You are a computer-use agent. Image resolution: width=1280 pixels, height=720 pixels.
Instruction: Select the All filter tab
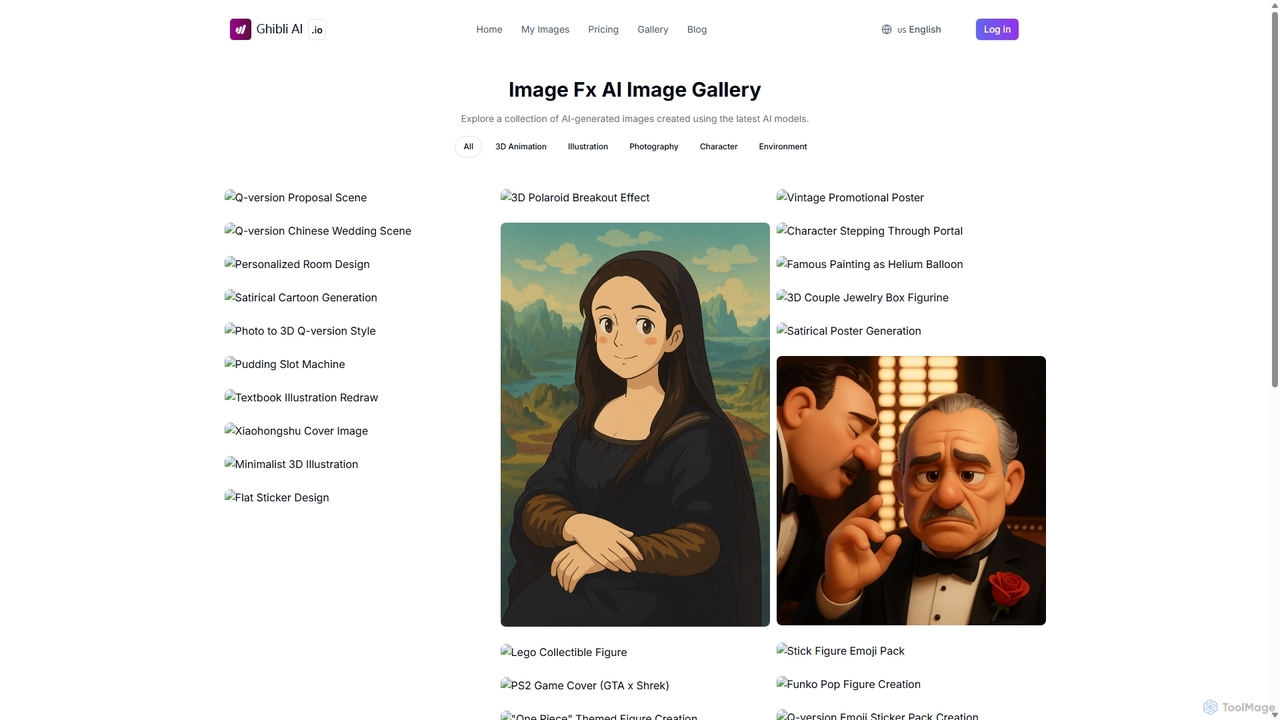pyautogui.click(x=468, y=147)
